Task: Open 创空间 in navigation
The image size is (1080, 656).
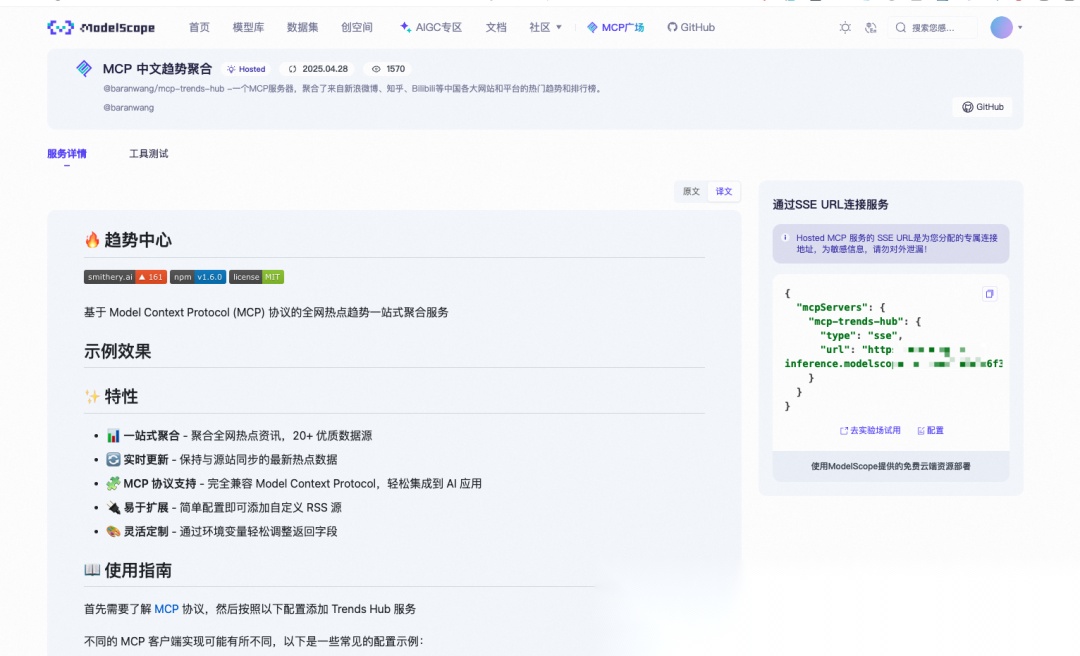Action: (x=357, y=28)
